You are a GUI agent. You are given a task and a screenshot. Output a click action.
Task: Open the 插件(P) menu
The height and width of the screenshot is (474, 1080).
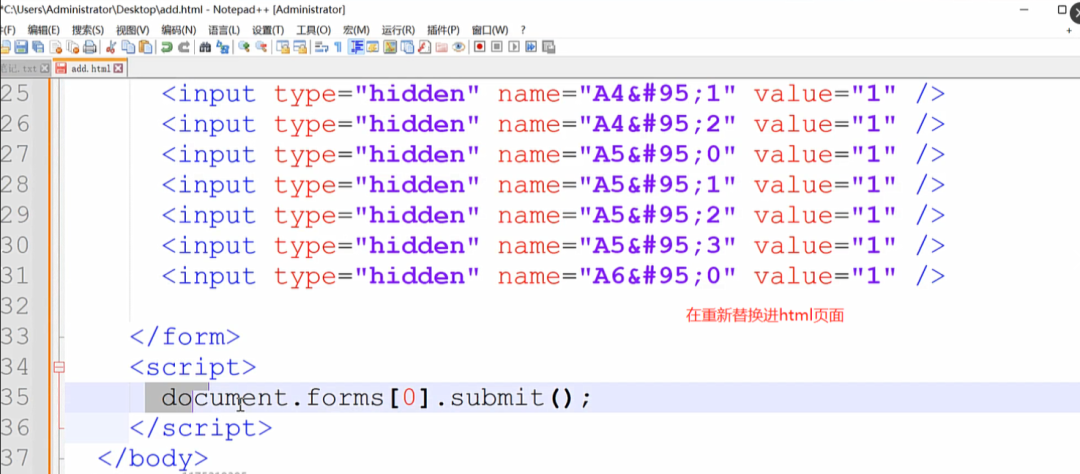click(443, 30)
